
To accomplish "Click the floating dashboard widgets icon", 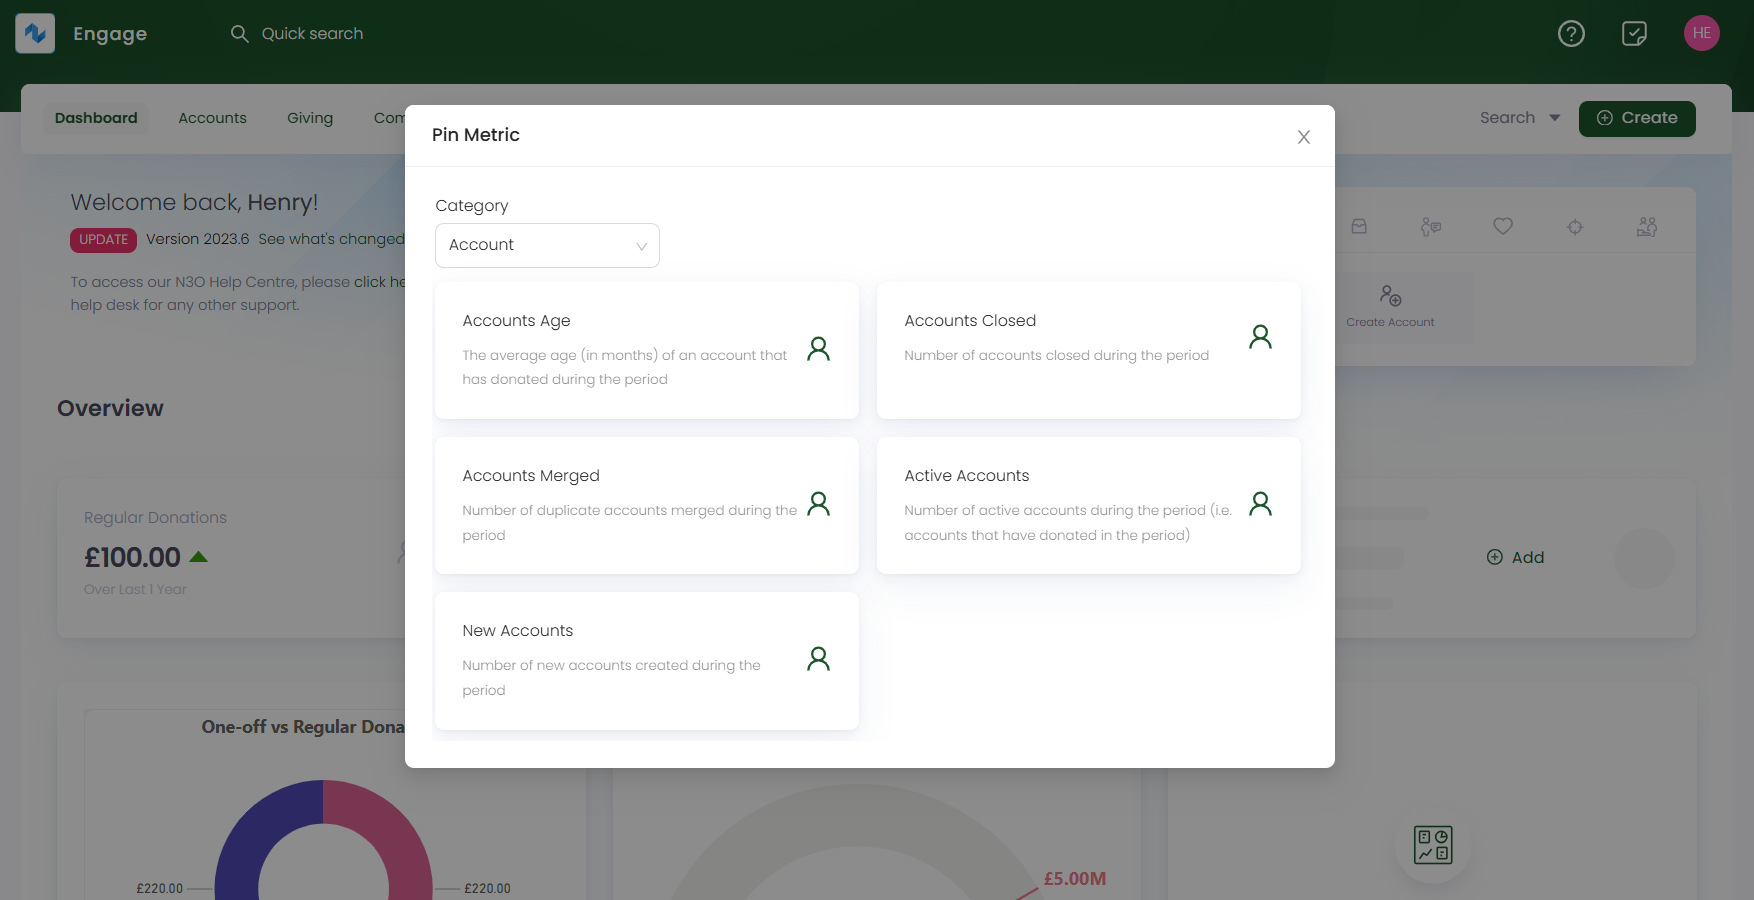I will coord(1432,845).
